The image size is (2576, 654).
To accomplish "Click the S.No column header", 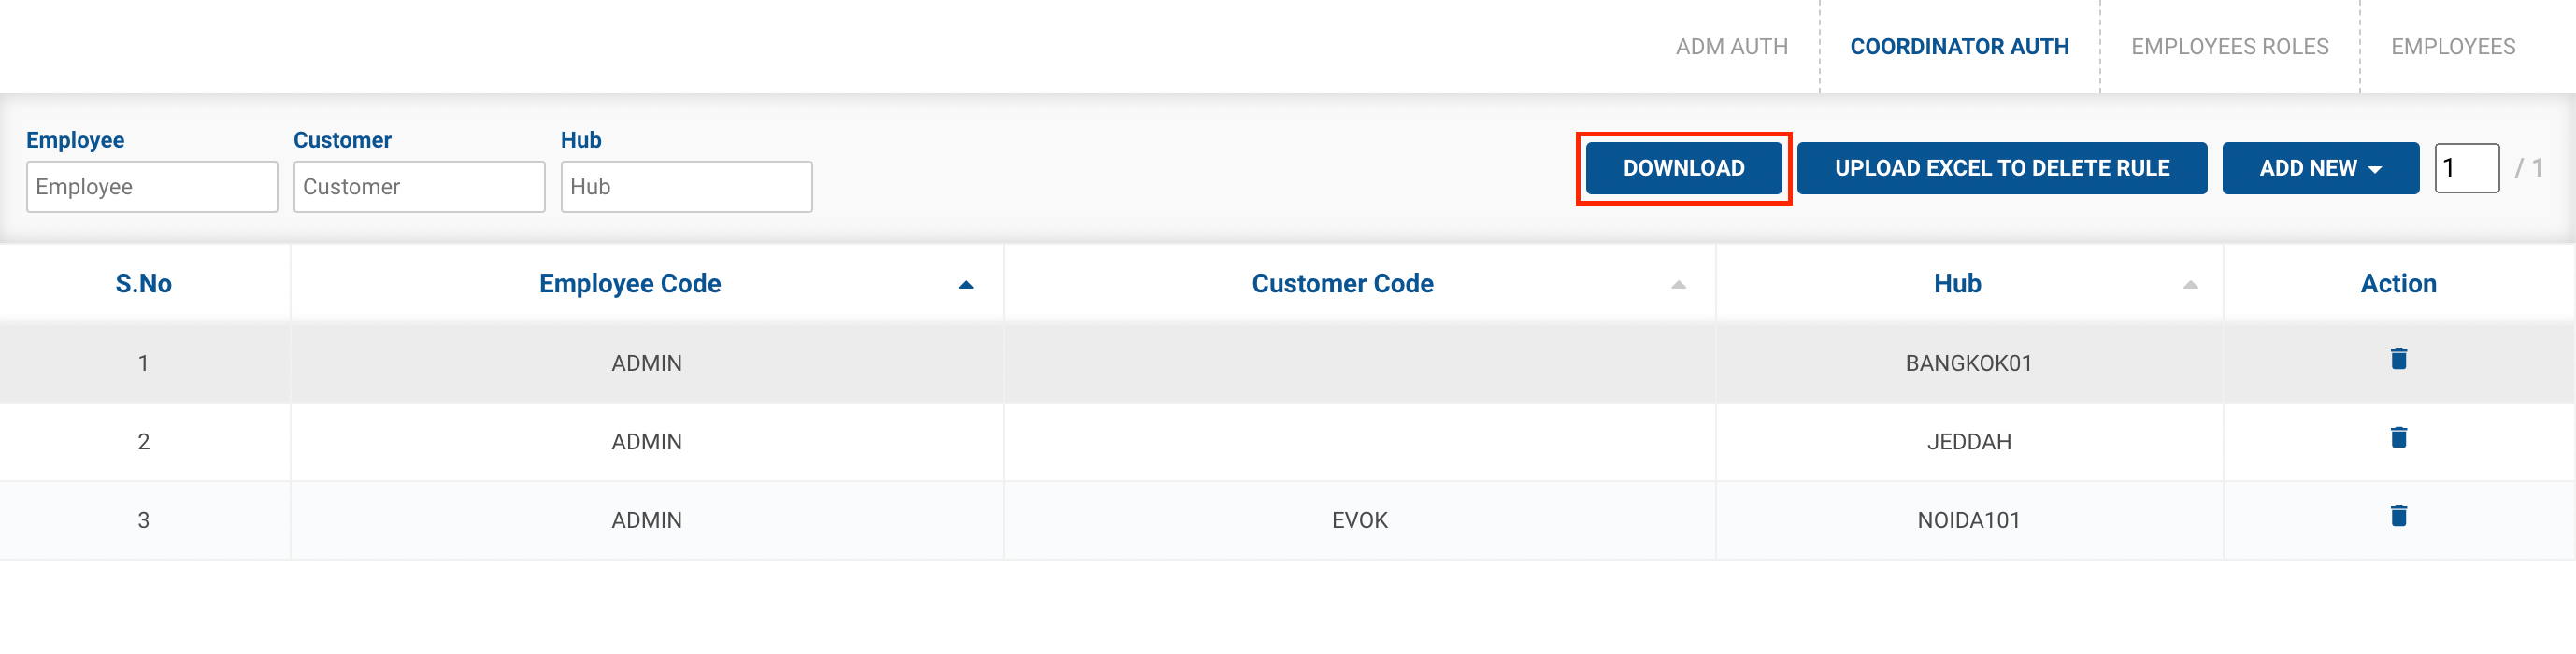I will coord(144,284).
